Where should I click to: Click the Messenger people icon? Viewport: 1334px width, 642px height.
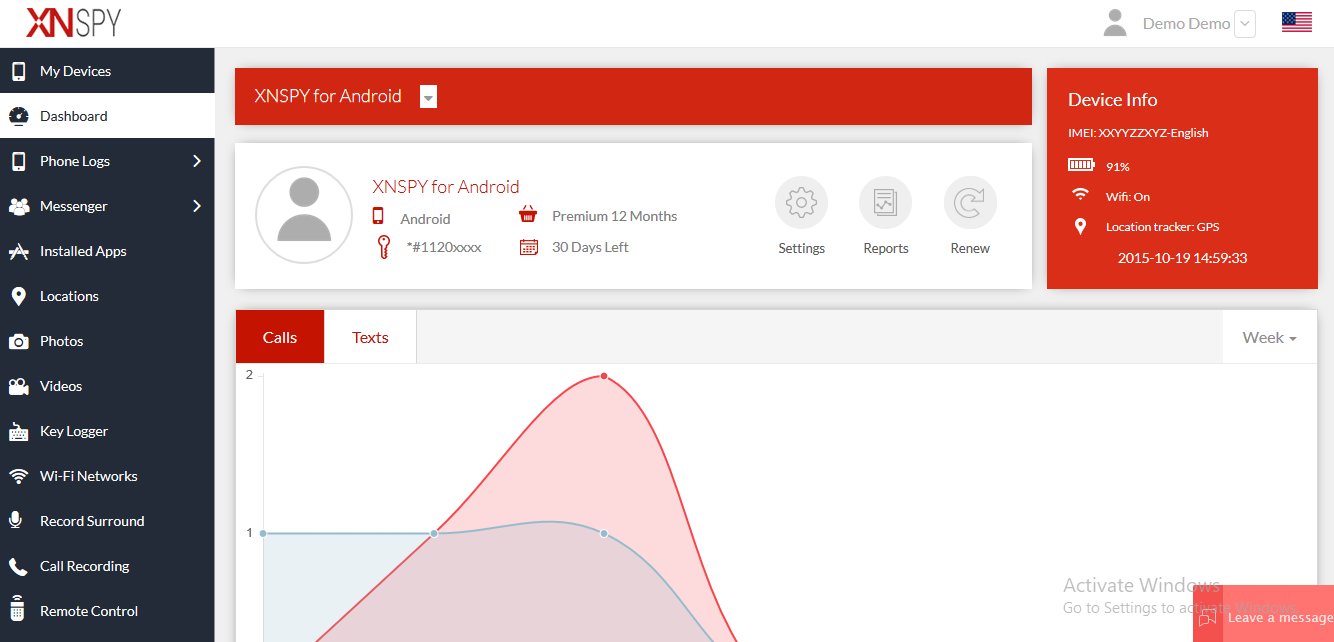[x=18, y=206]
